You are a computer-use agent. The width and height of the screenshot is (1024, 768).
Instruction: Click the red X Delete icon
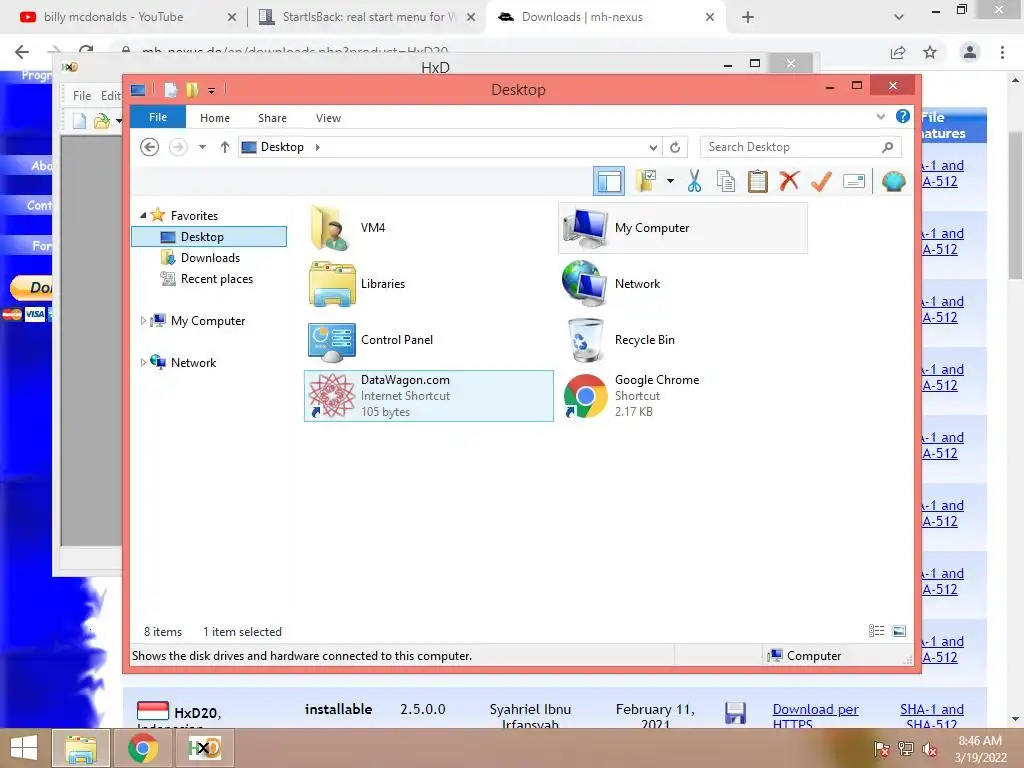tap(789, 180)
